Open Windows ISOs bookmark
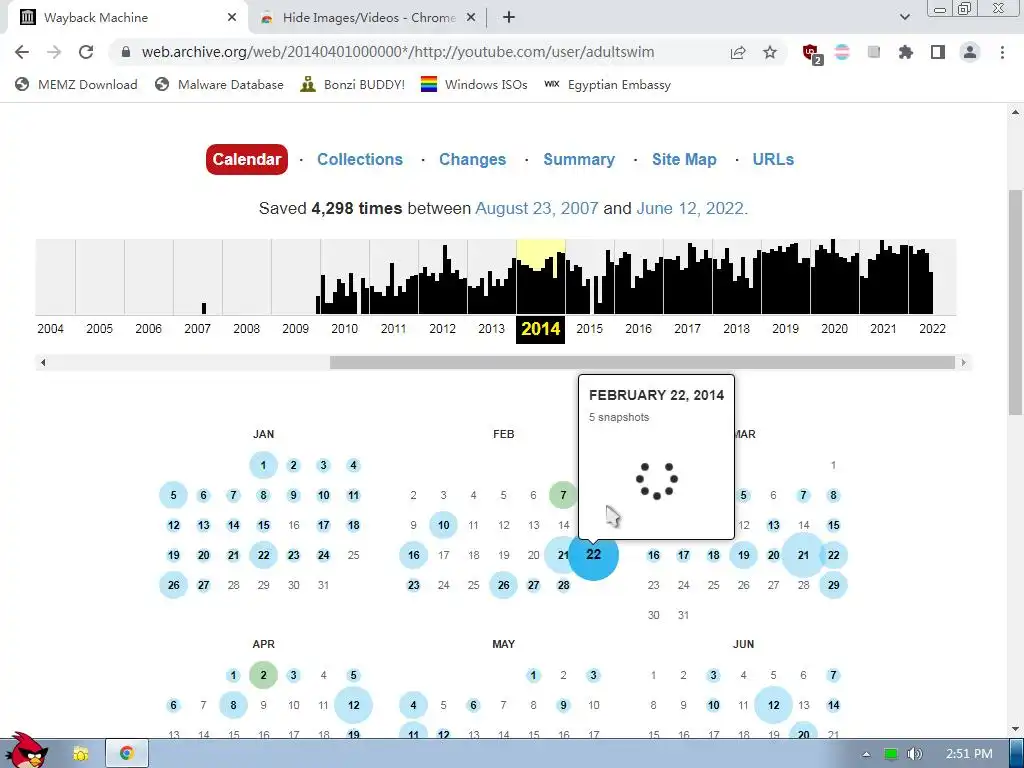Image resolution: width=1024 pixels, height=768 pixels. pyautogui.click(x=474, y=84)
